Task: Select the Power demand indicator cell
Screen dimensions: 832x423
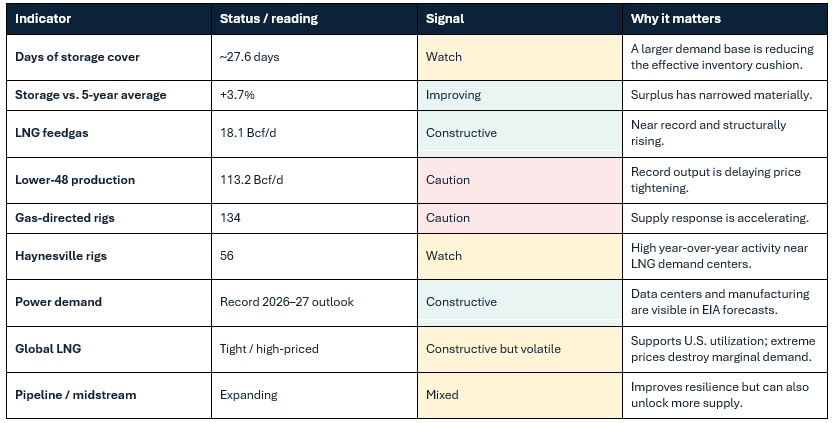Action: (109, 303)
